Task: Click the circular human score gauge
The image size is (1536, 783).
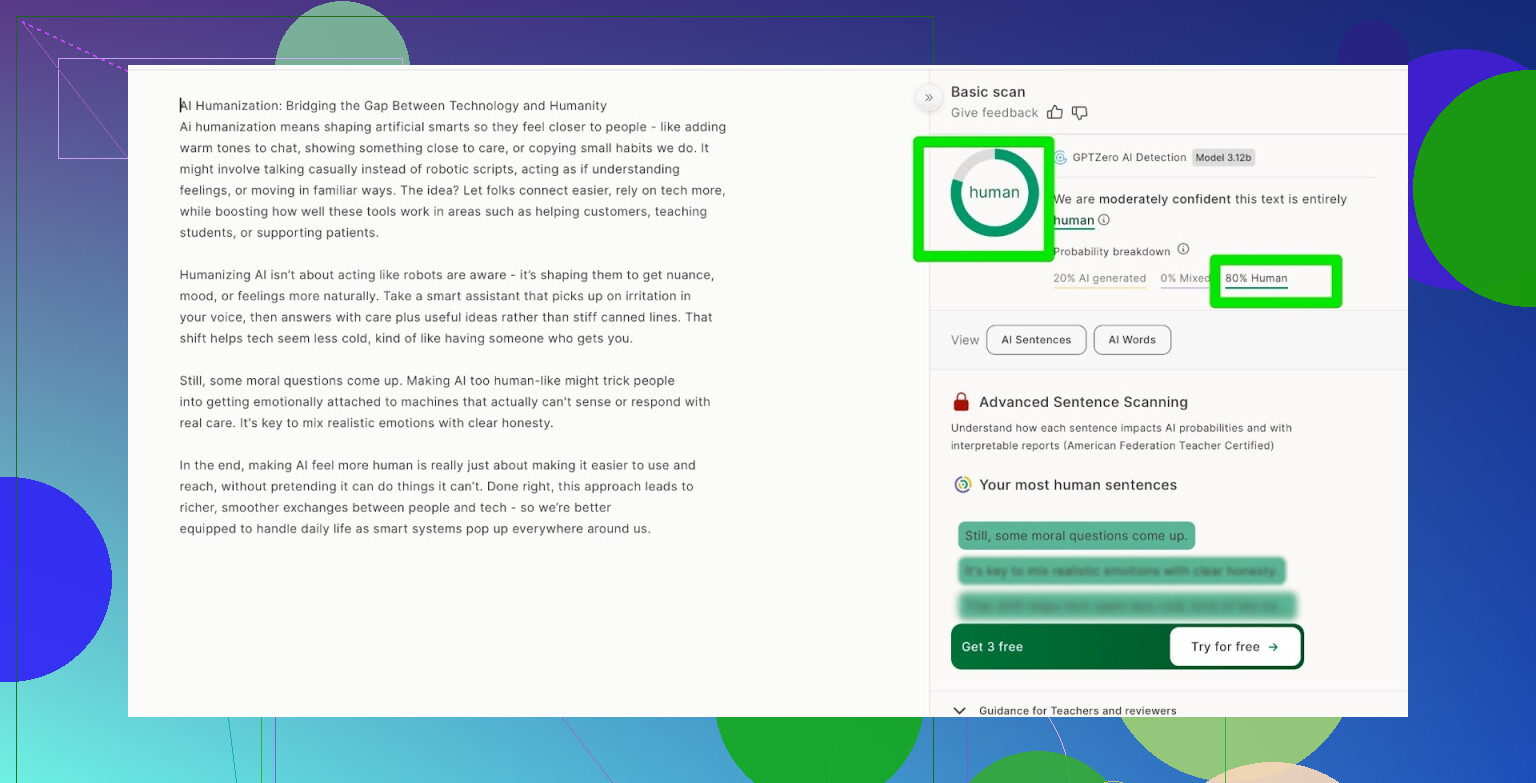Action: (x=994, y=193)
